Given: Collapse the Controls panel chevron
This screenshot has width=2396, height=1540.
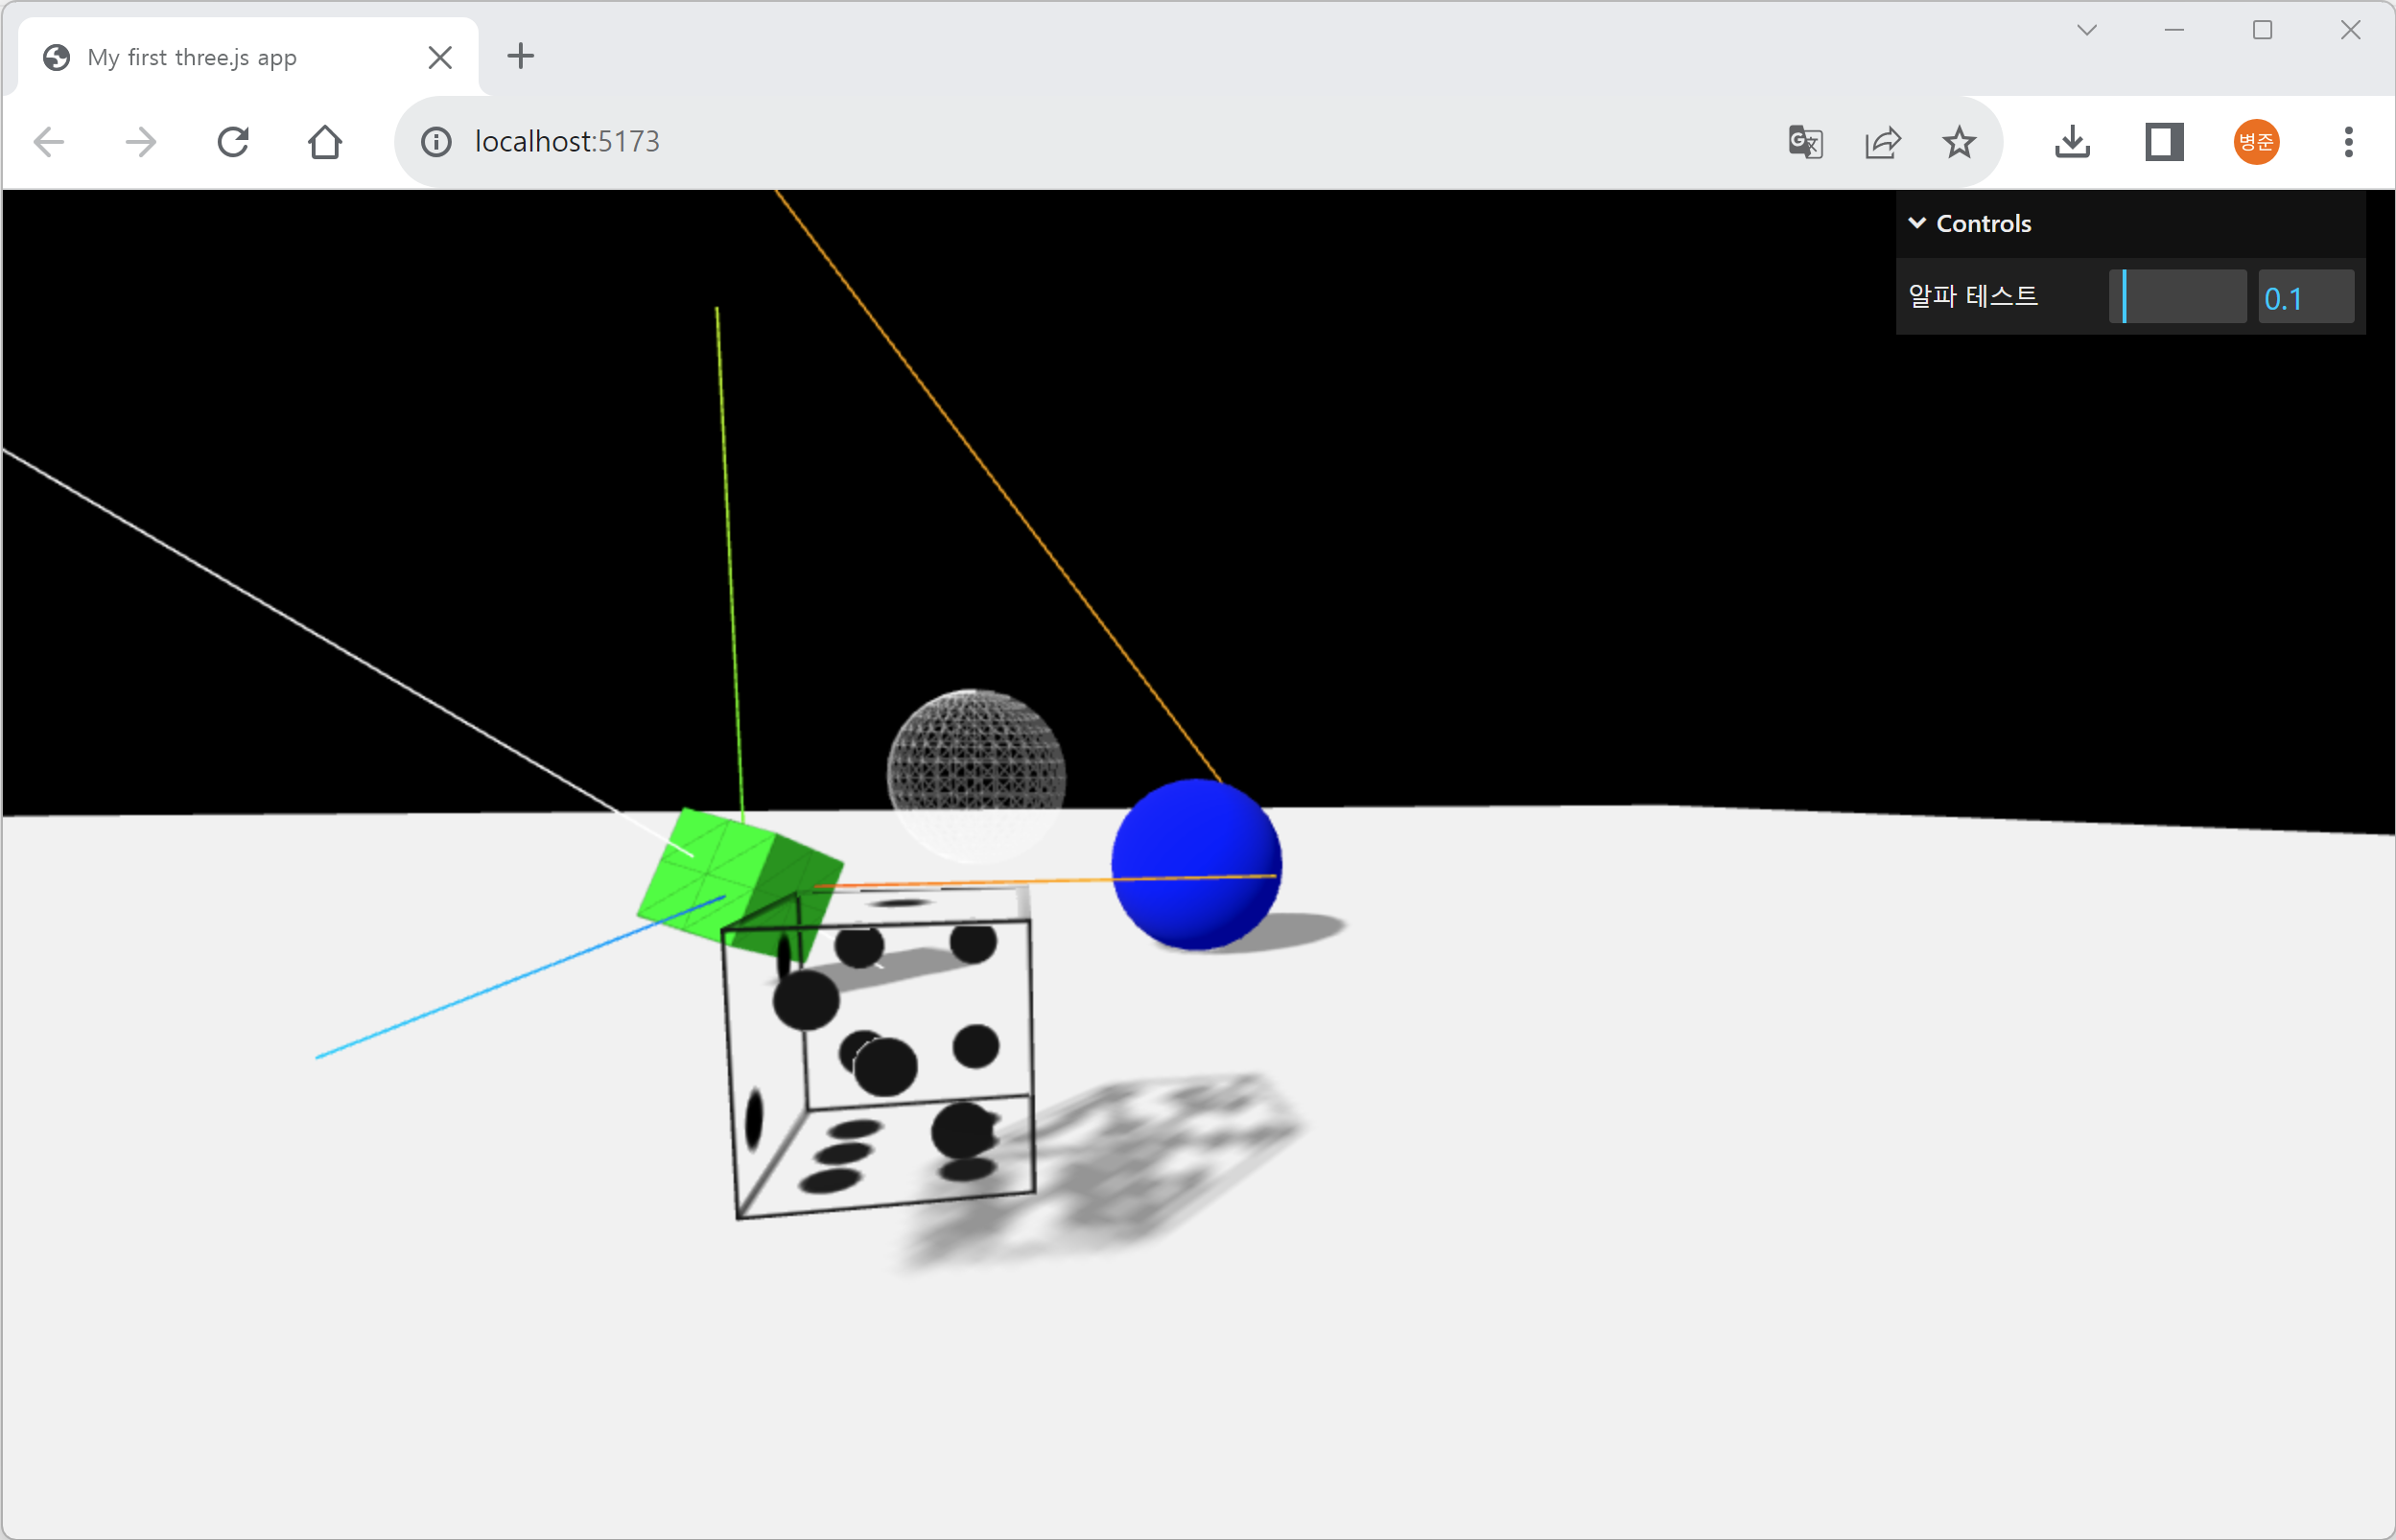Looking at the screenshot, I should (1917, 223).
